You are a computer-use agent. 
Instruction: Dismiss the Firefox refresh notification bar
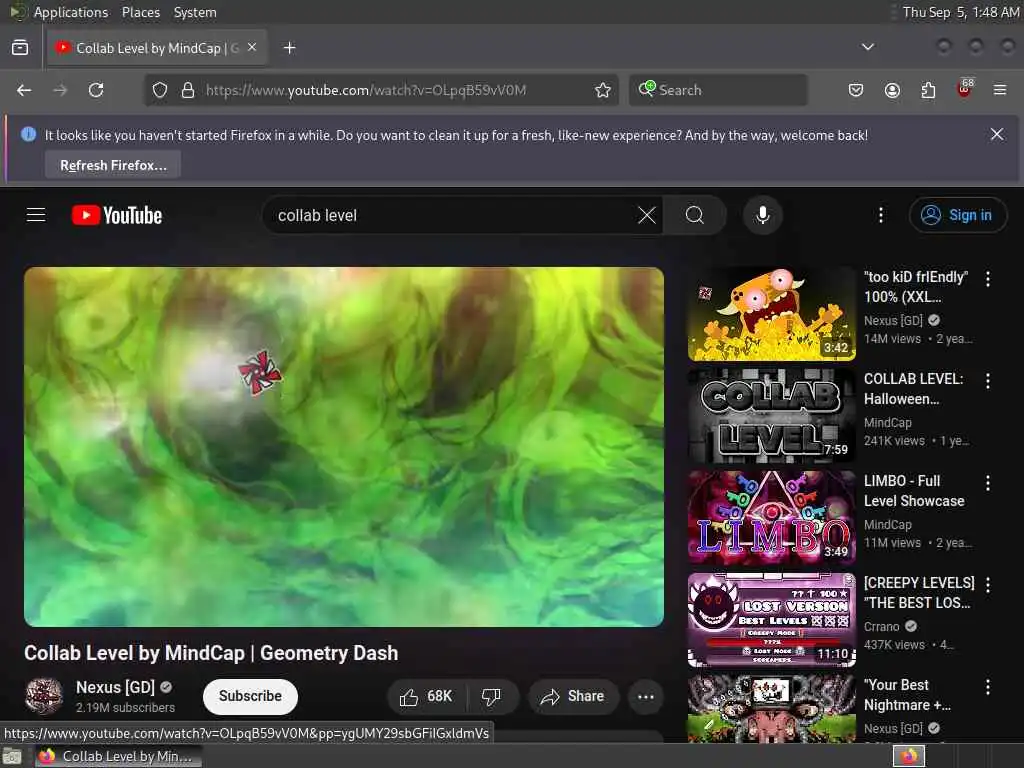coord(997,135)
